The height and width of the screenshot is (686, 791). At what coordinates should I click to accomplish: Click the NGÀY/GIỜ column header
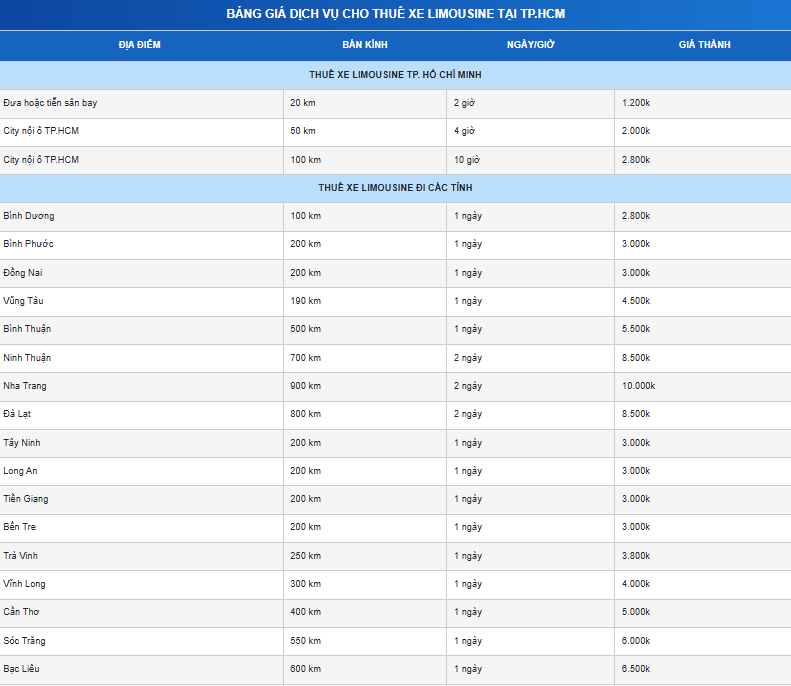point(530,45)
